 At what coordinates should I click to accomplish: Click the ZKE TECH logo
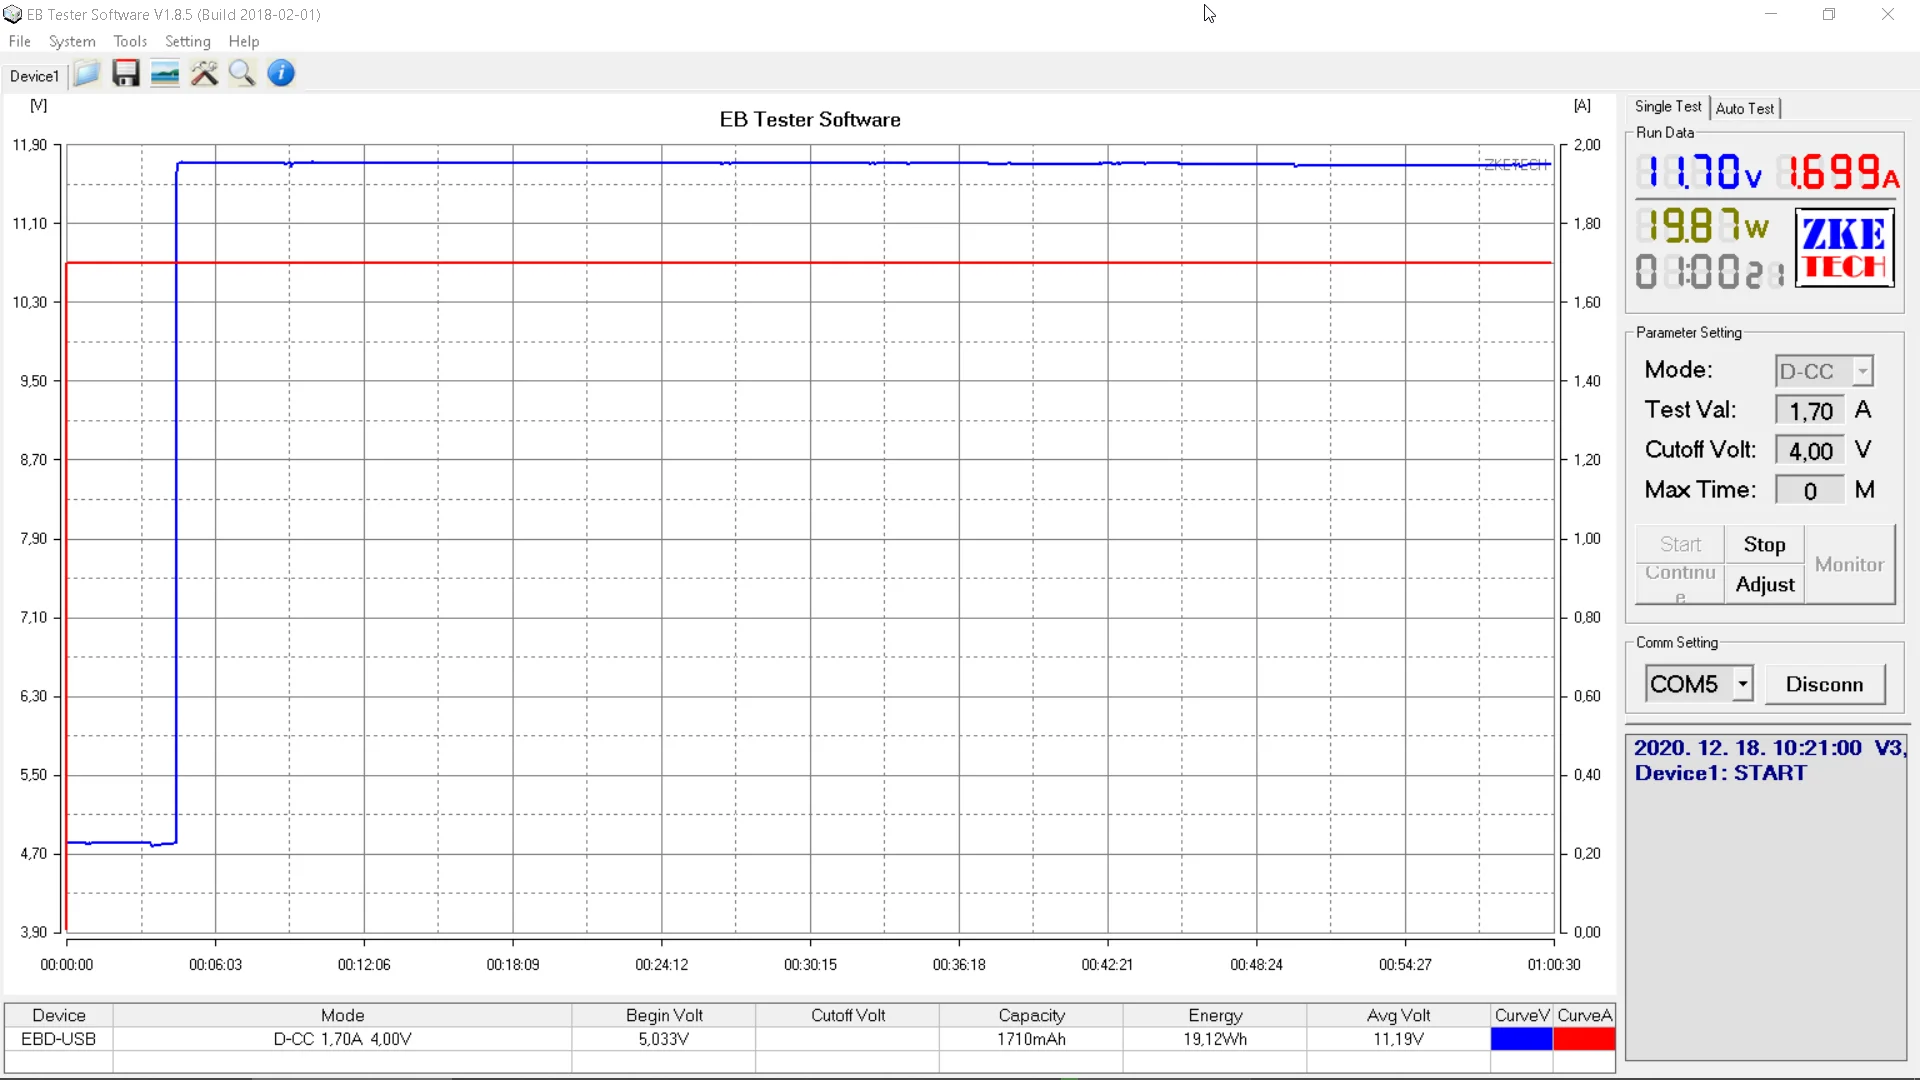coord(1844,248)
